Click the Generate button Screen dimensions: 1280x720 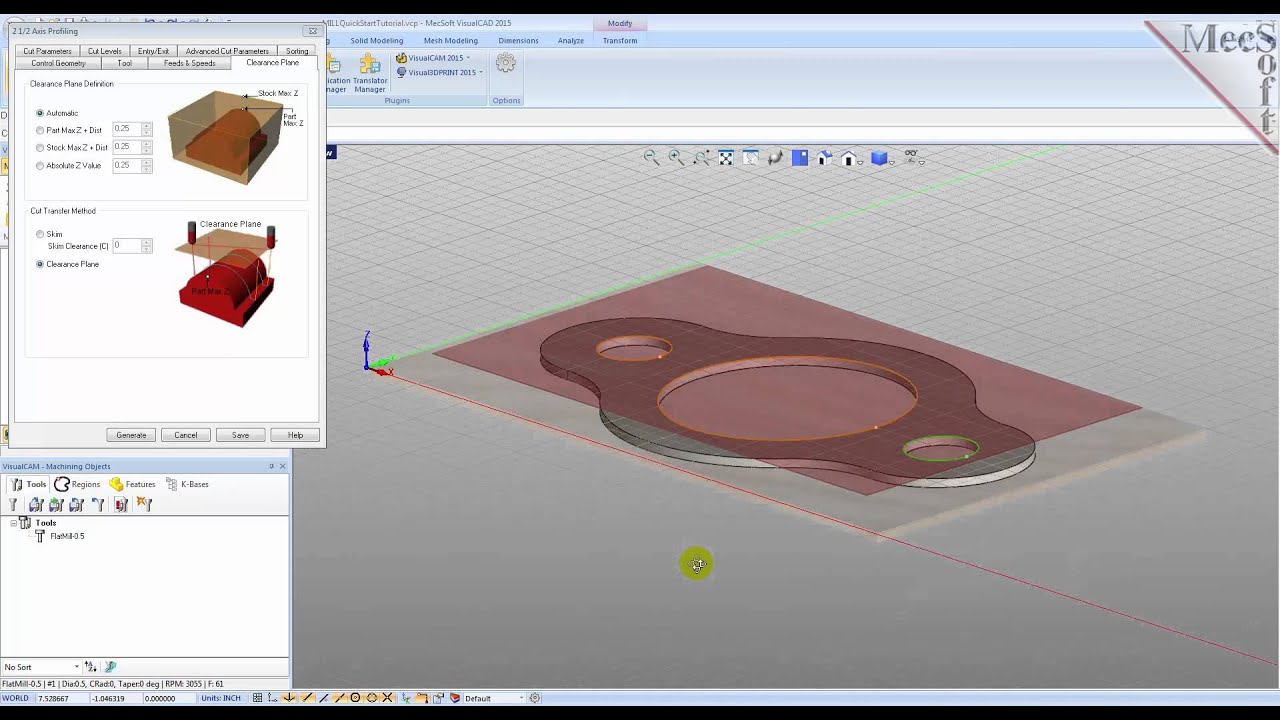pyautogui.click(x=131, y=435)
